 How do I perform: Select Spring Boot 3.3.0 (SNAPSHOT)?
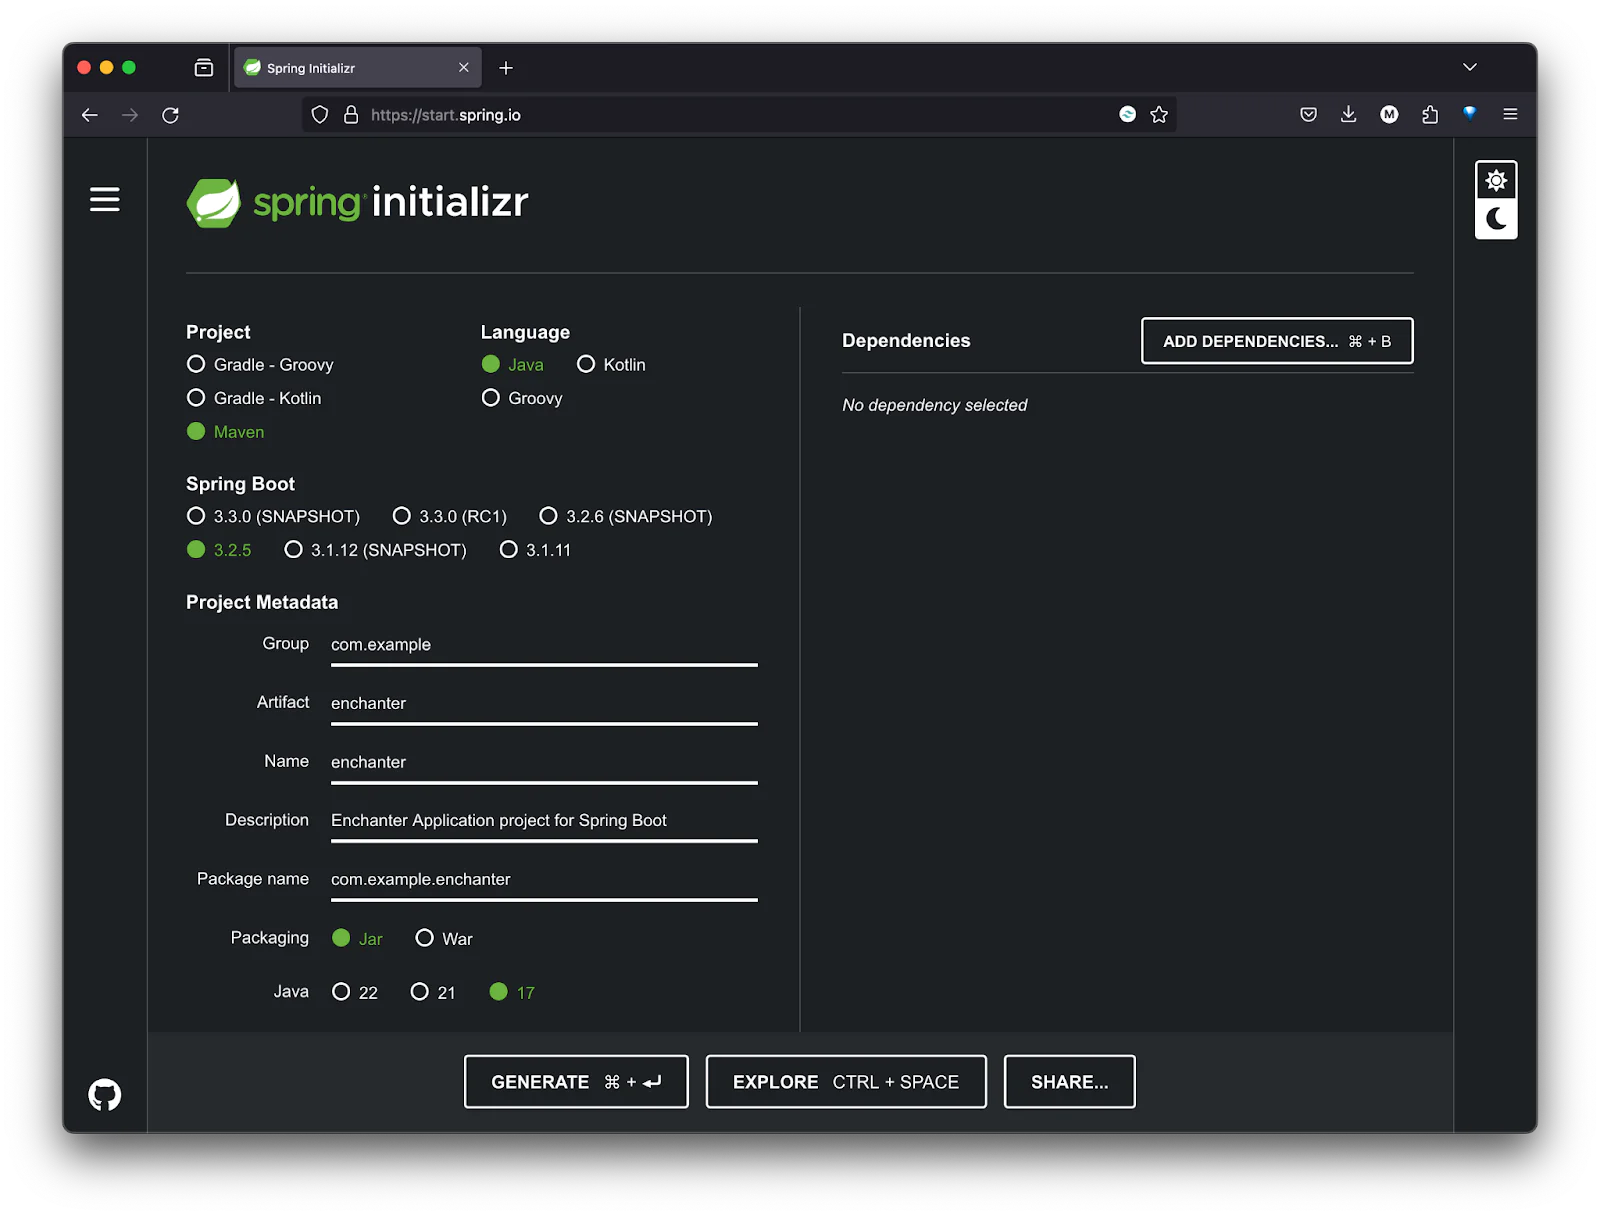(x=273, y=517)
